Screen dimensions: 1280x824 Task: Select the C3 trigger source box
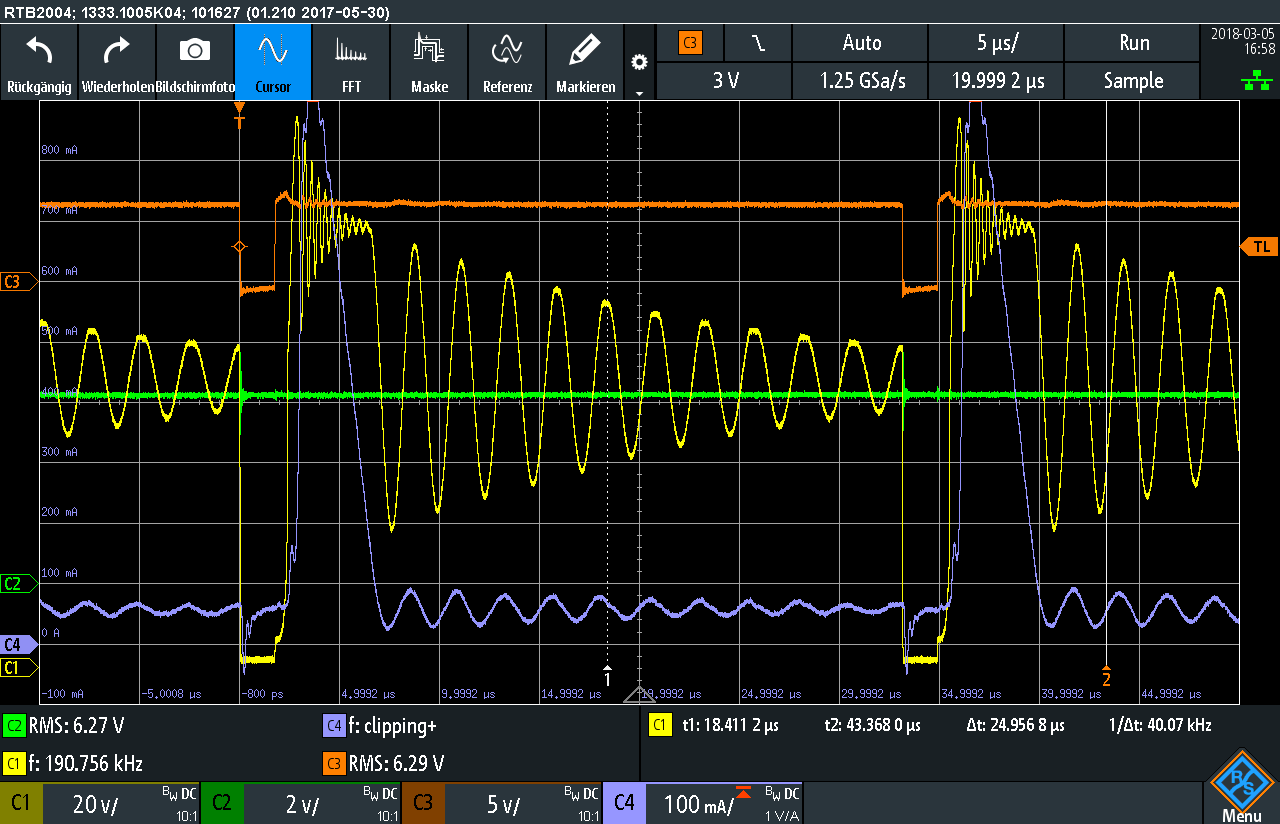(x=690, y=43)
